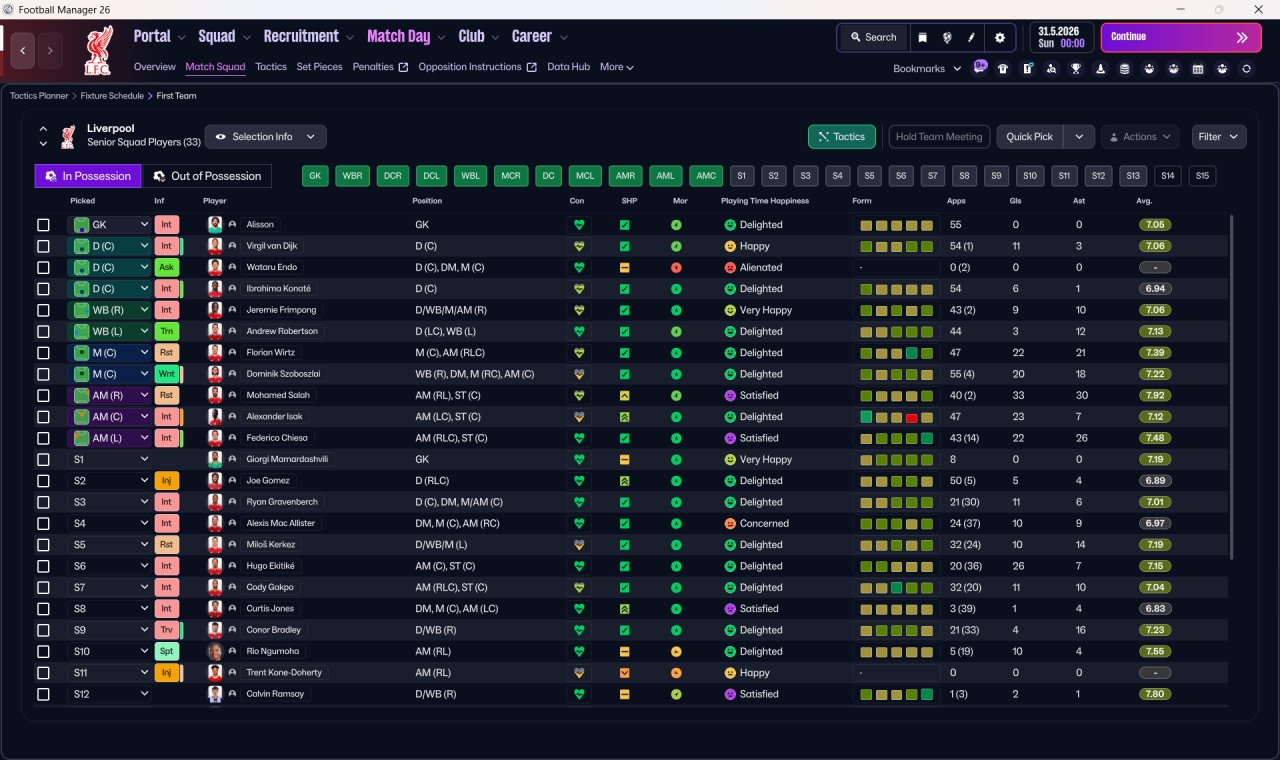
Task: Open the settings gear in top toolbar
Action: [x=1000, y=37]
